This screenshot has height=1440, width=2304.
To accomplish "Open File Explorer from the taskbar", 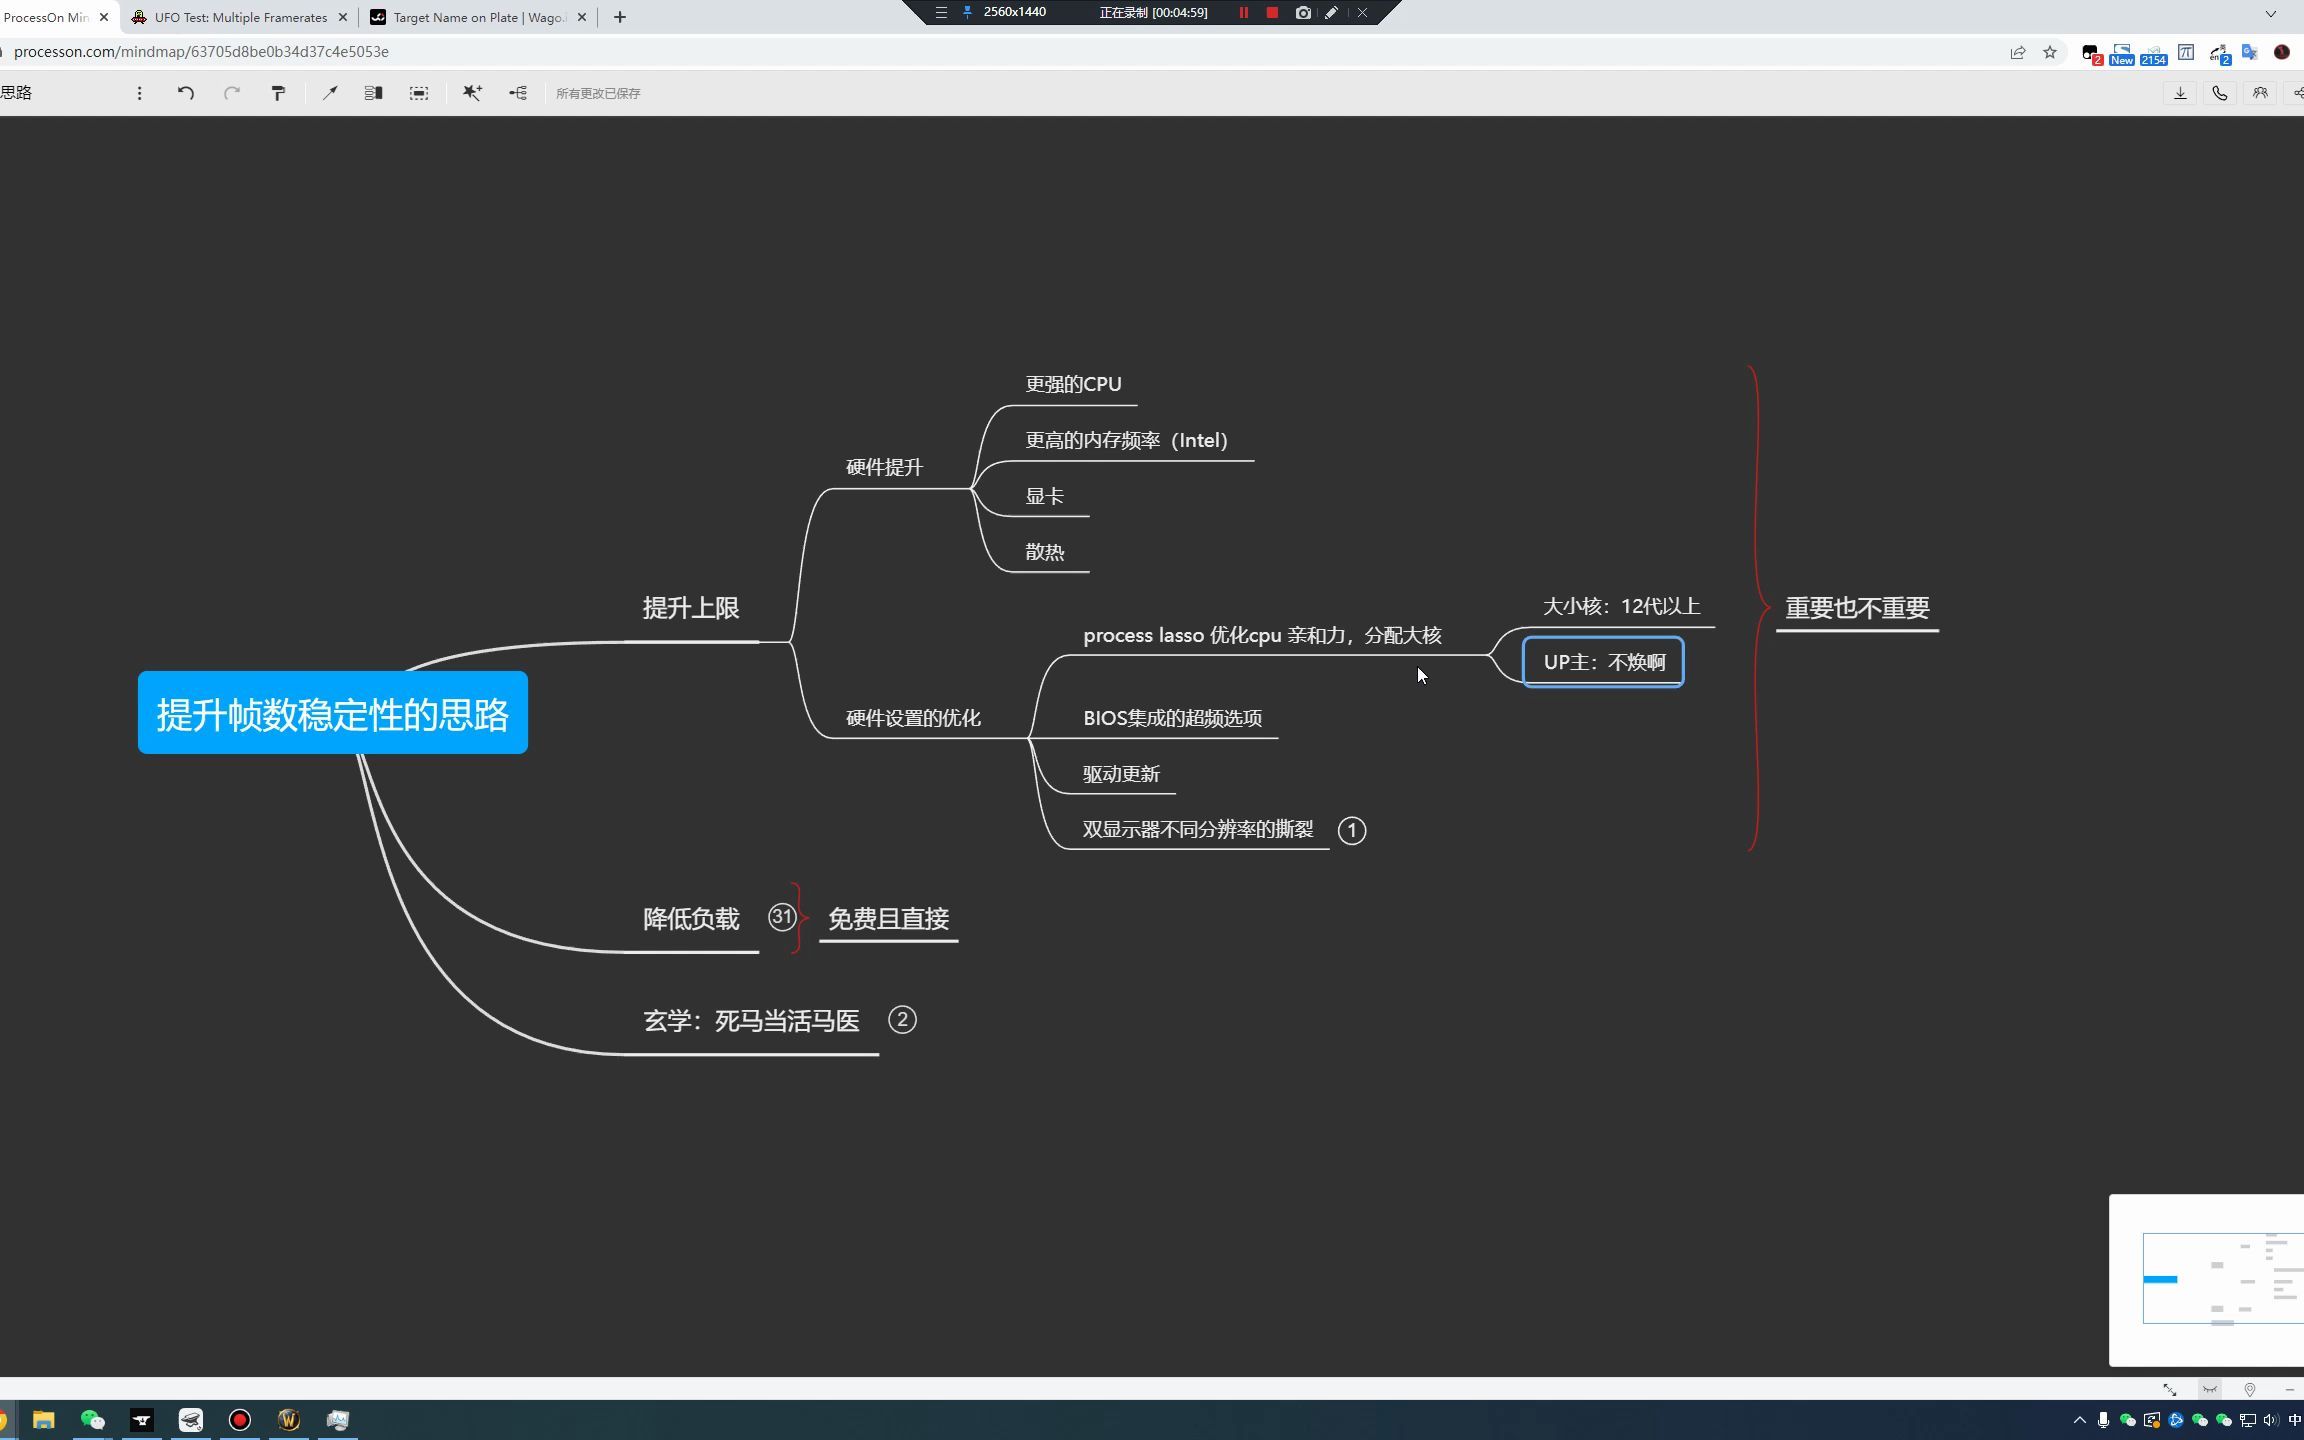I will [43, 1420].
